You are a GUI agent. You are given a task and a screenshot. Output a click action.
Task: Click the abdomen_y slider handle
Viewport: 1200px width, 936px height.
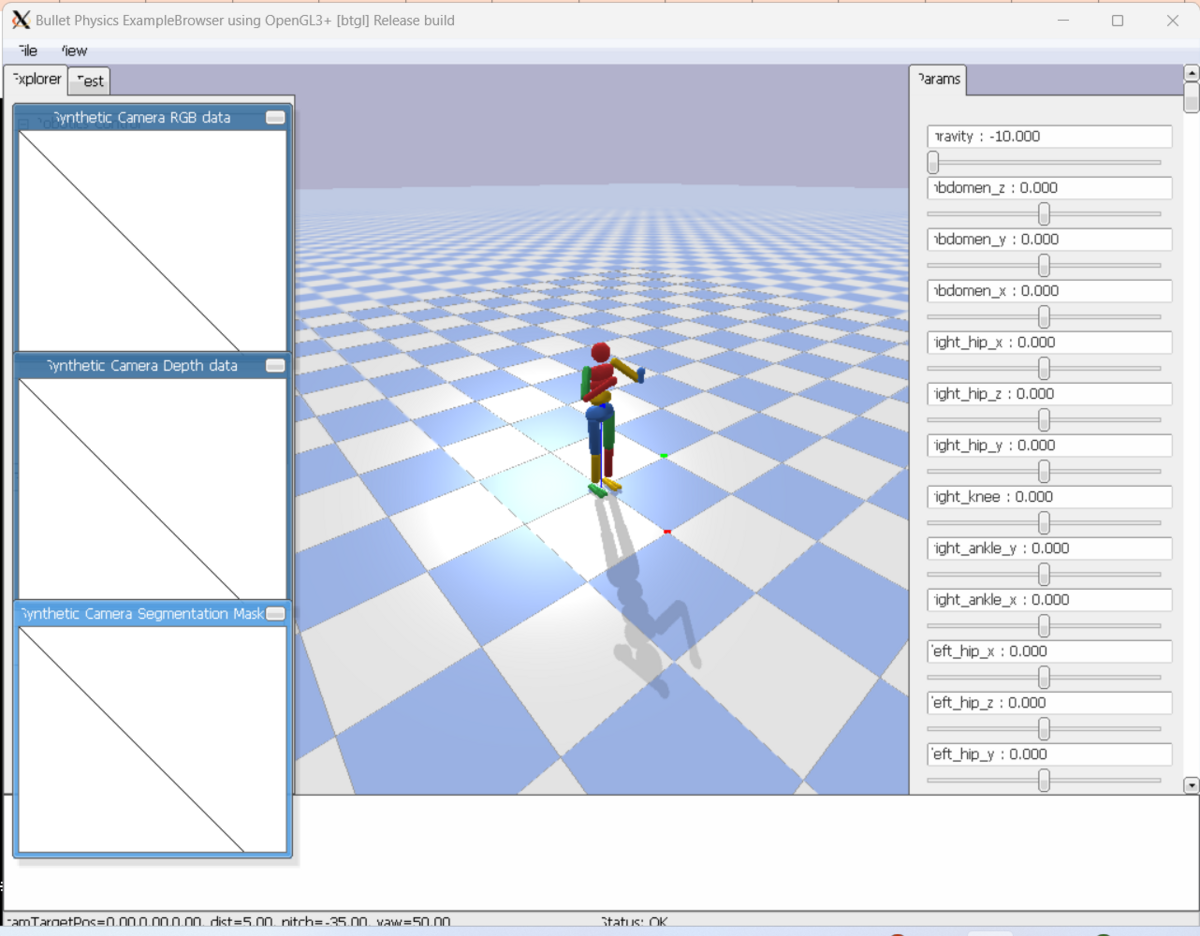click(1044, 265)
